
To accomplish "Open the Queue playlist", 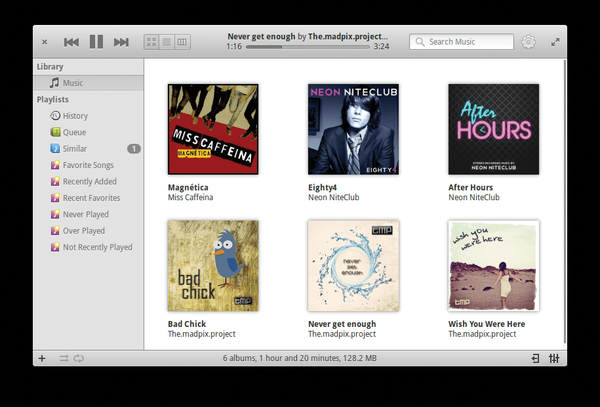I will (88, 132).
